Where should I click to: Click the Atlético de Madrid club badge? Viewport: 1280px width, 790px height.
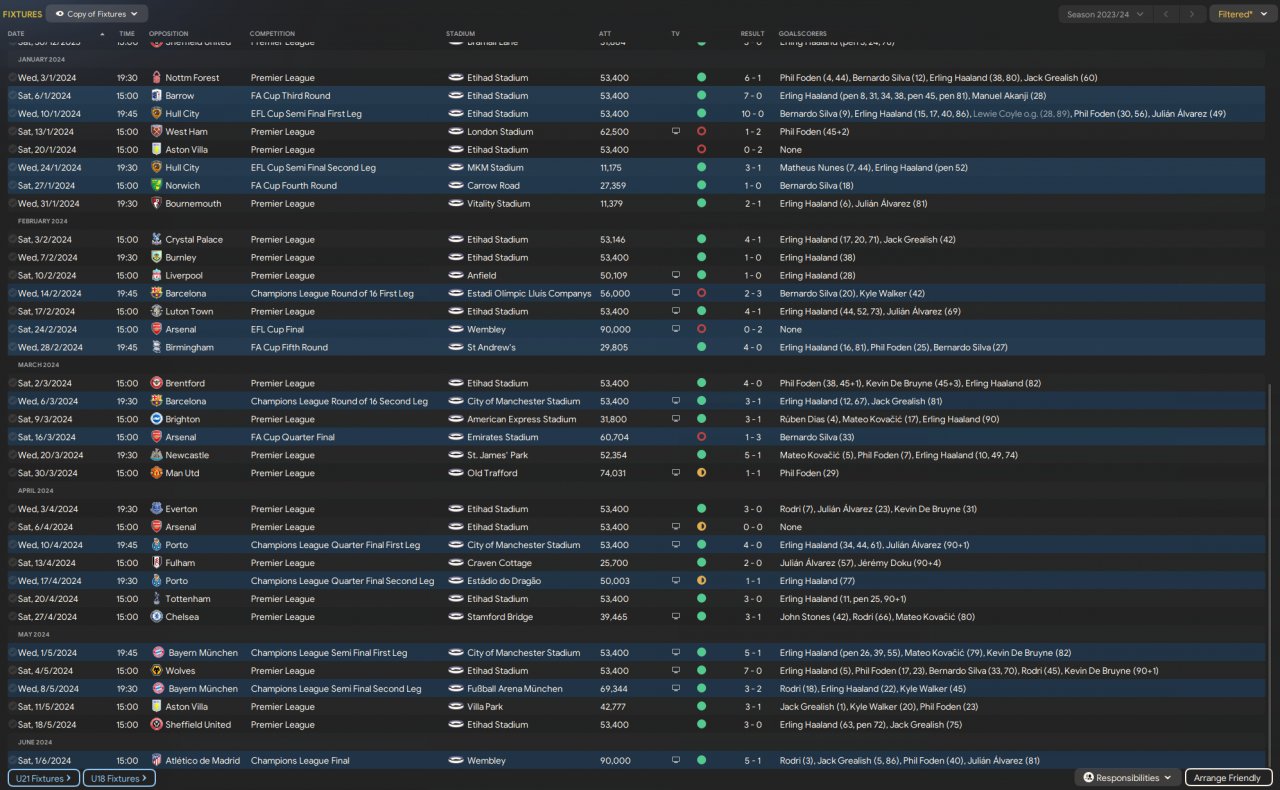156,761
